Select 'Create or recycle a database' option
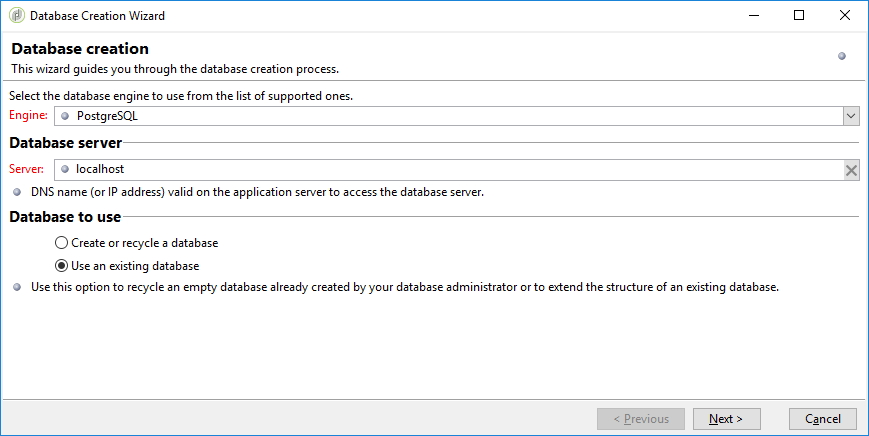Image resolution: width=869 pixels, height=436 pixels. coord(62,243)
